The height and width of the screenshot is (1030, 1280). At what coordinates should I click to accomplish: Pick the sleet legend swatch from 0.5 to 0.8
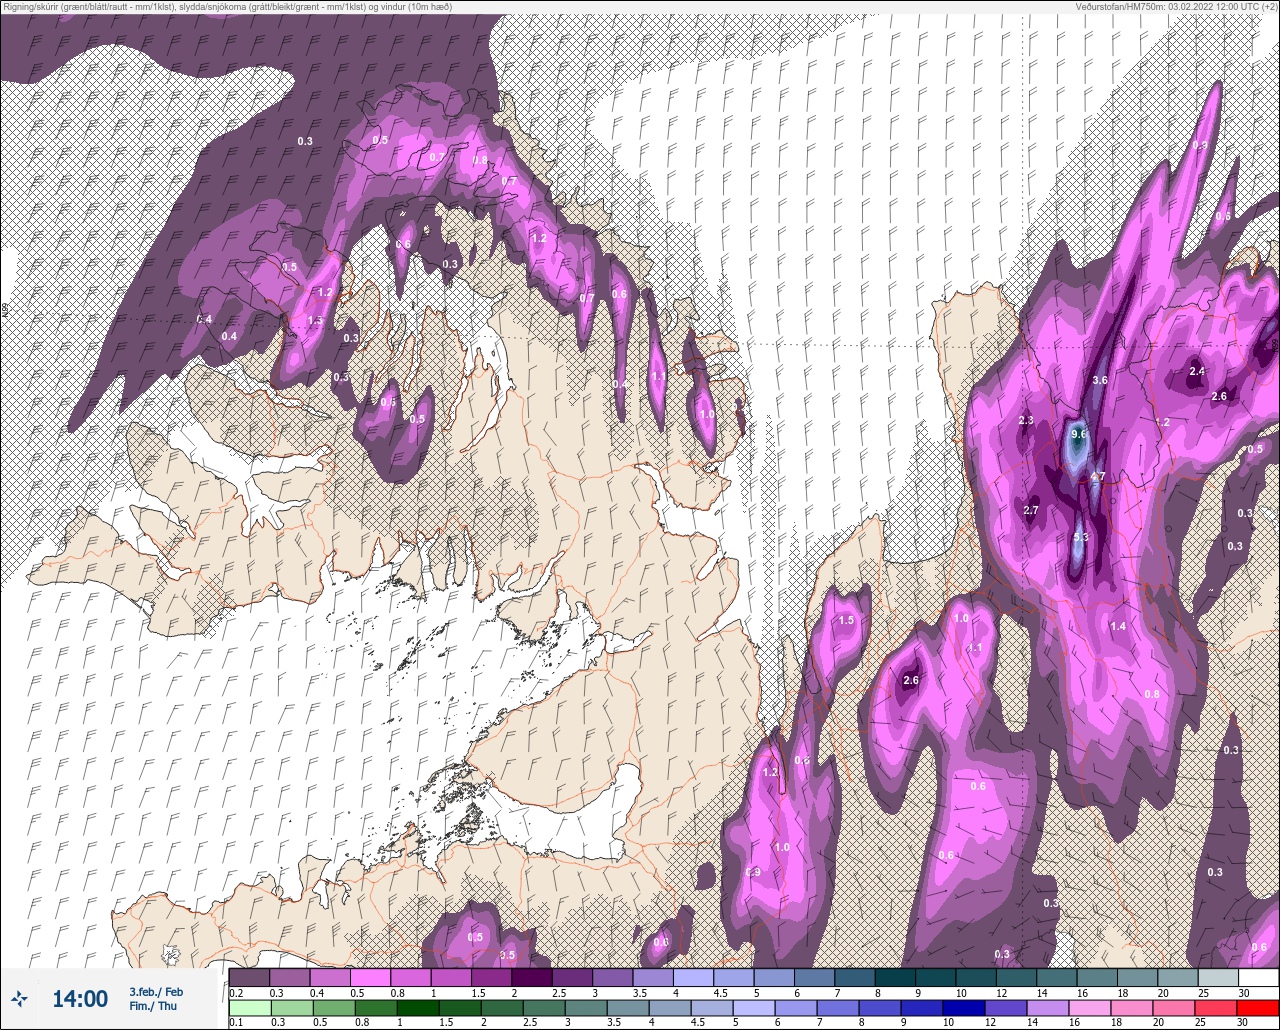pyautogui.click(x=370, y=977)
